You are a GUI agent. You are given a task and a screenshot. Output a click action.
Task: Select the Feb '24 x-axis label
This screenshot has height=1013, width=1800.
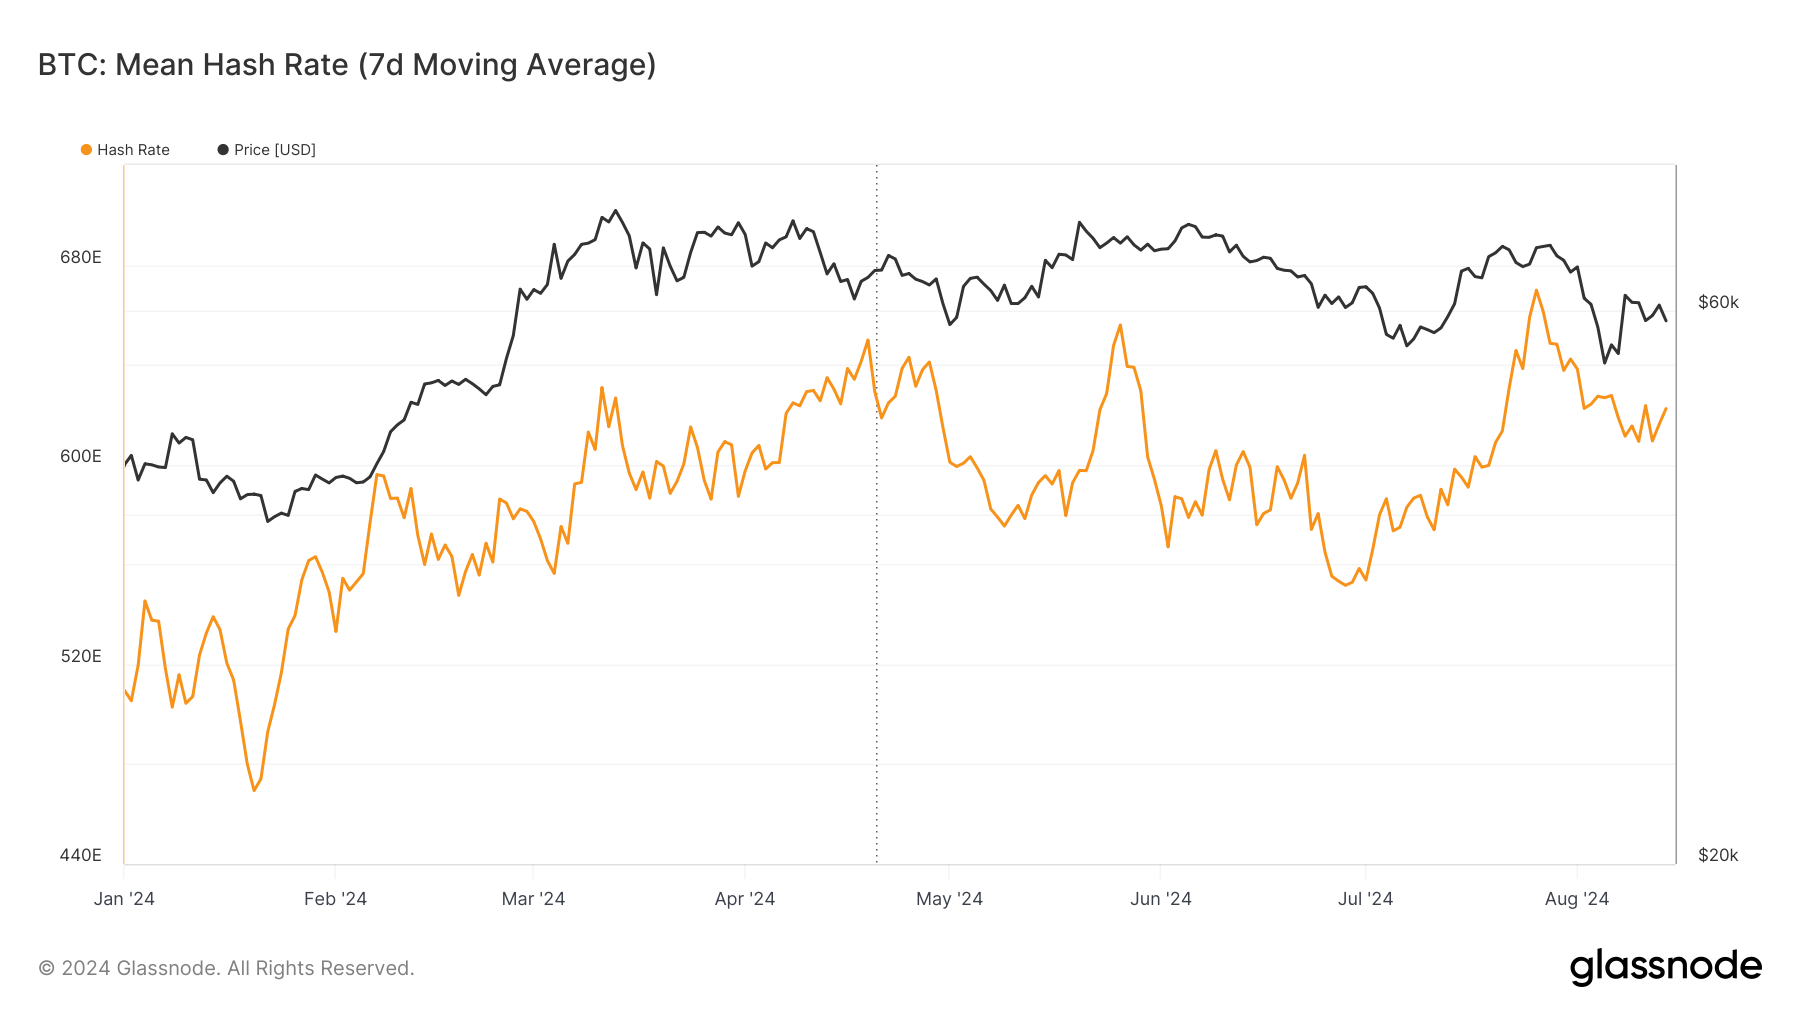click(x=335, y=899)
